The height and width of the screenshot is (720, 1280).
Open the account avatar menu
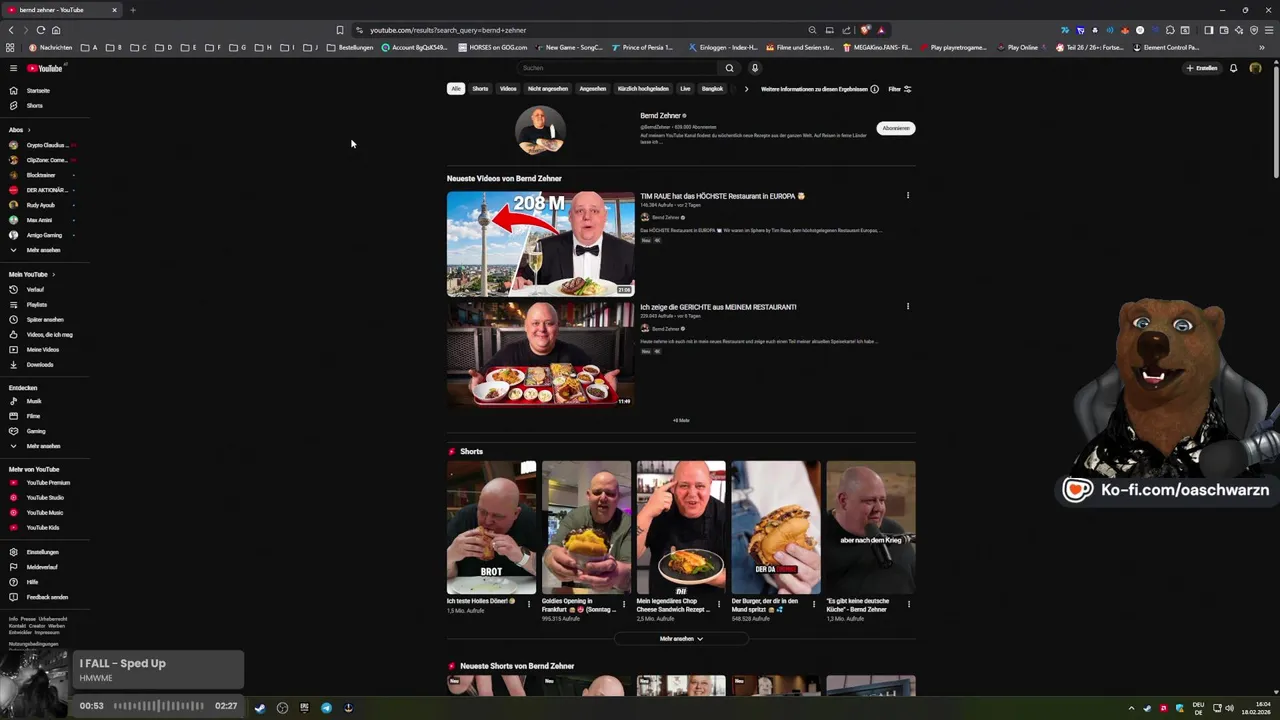point(1255,68)
